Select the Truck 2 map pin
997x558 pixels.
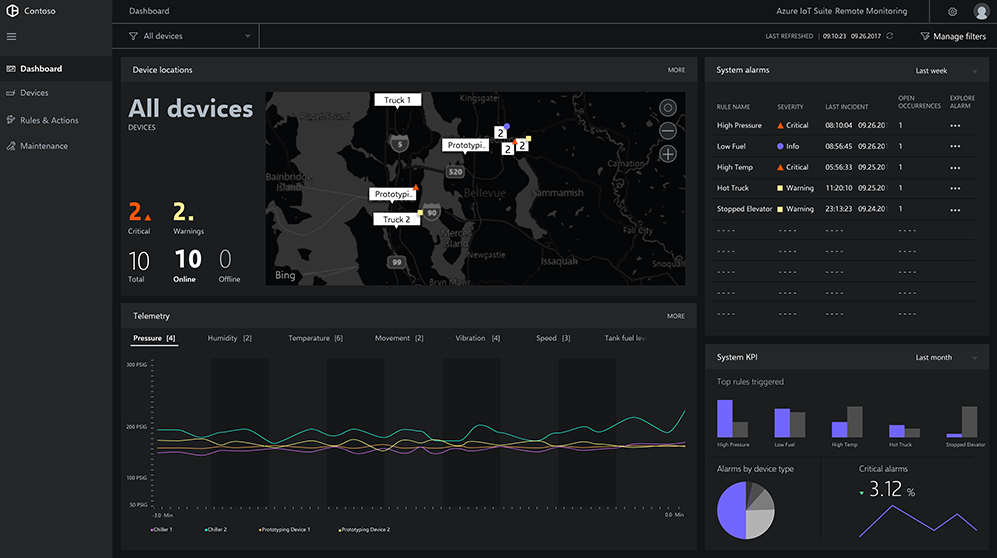pos(396,219)
